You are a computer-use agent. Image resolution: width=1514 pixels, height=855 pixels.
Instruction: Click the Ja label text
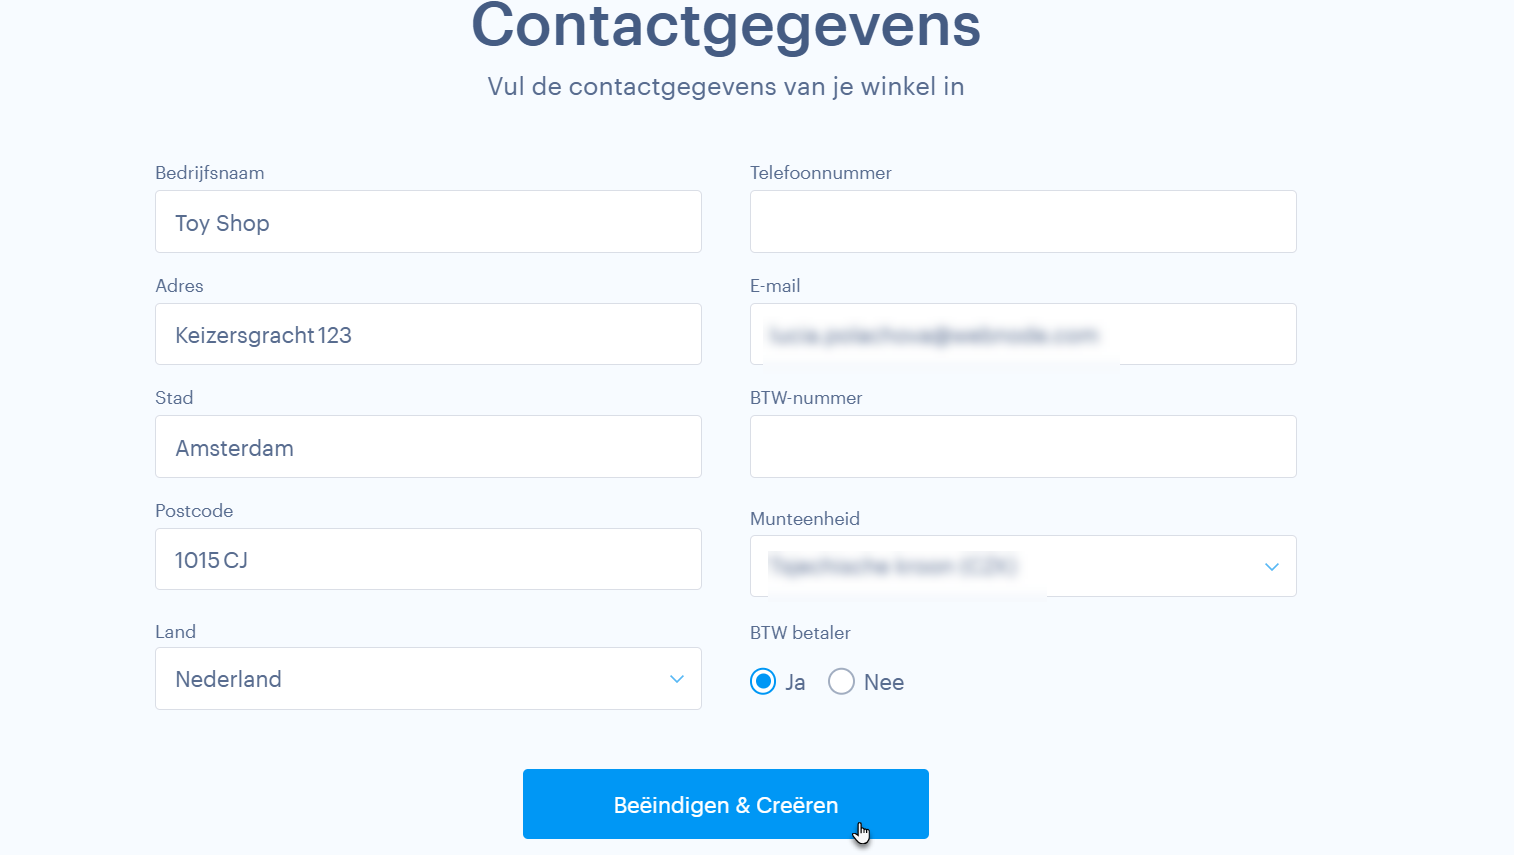click(795, 683)
